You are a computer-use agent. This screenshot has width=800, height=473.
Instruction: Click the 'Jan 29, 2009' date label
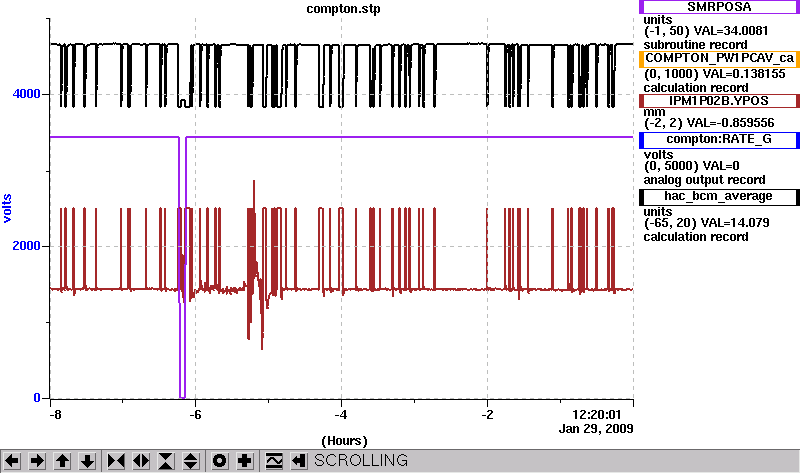[x=596, y=429]
